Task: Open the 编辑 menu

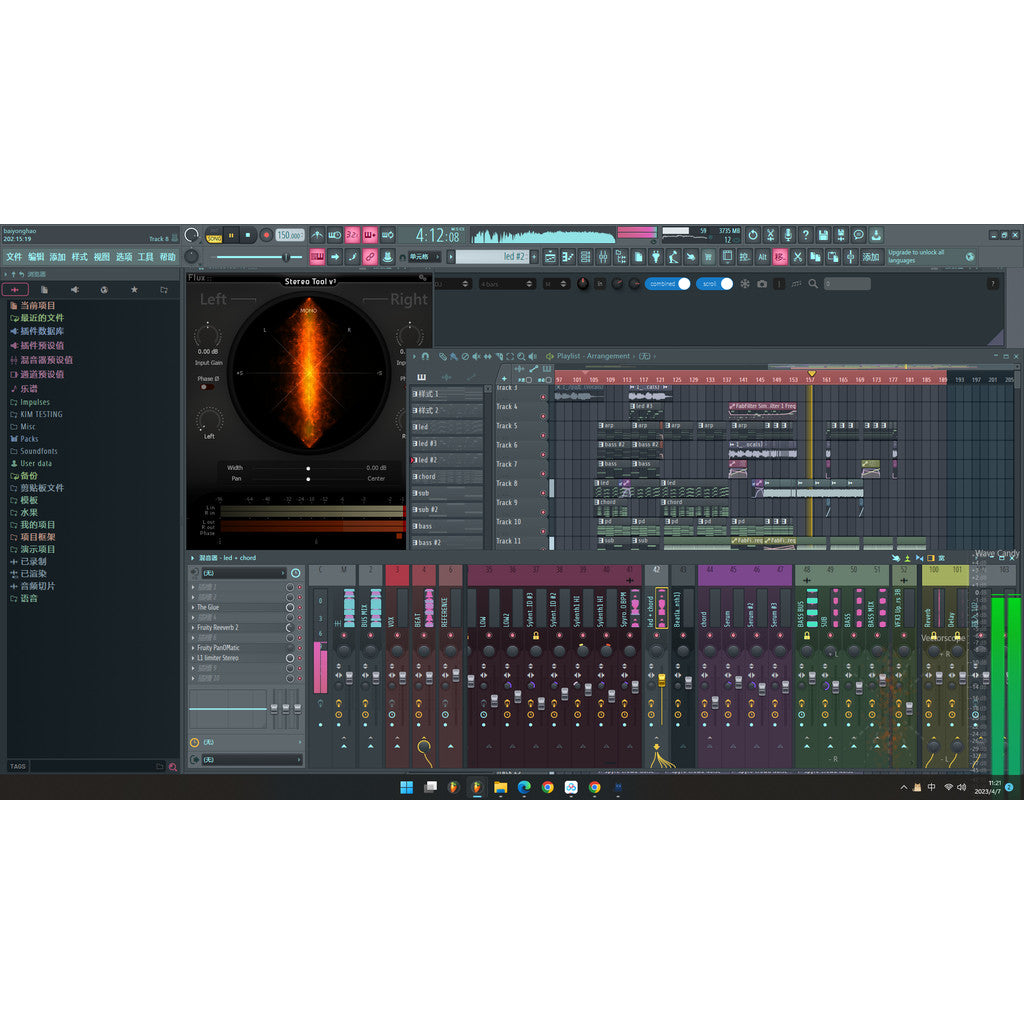Action: [36, 257]
